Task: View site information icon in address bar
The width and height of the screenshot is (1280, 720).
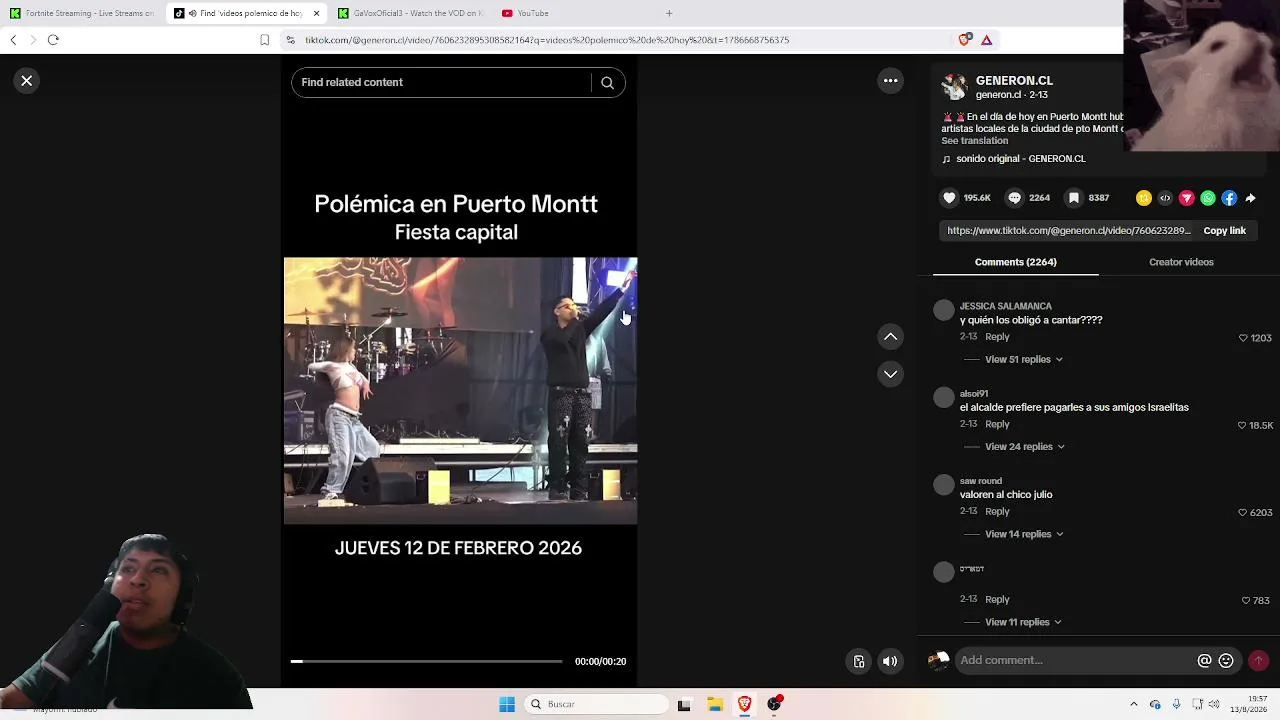Action: click(x=290, y=40)
